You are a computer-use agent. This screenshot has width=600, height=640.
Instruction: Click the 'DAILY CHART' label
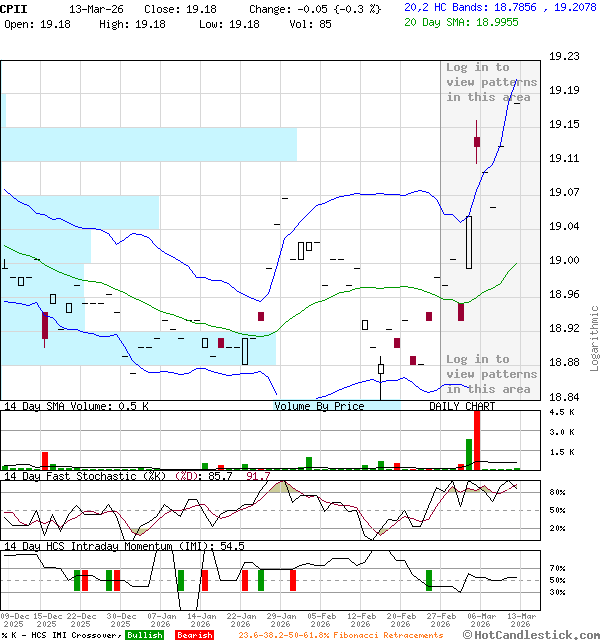[x=462, y=406]
